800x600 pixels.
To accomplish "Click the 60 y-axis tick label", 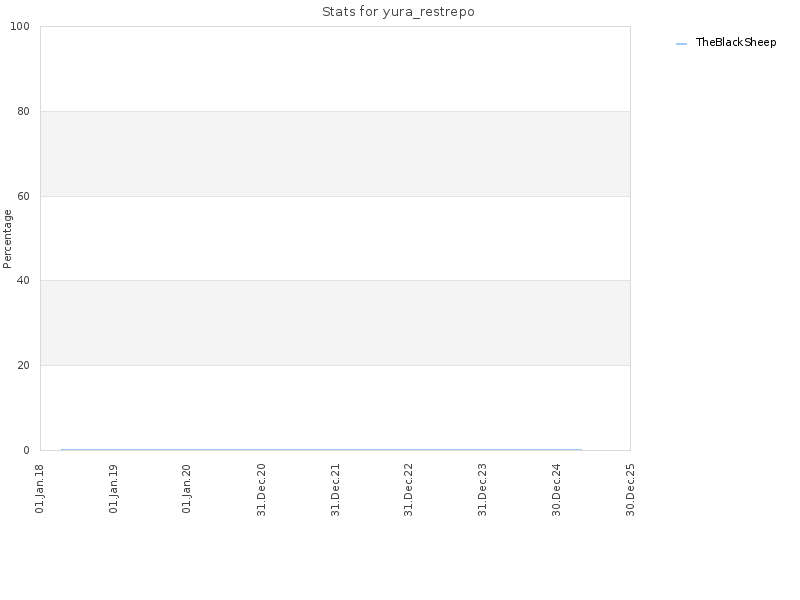I will (23, 196).
